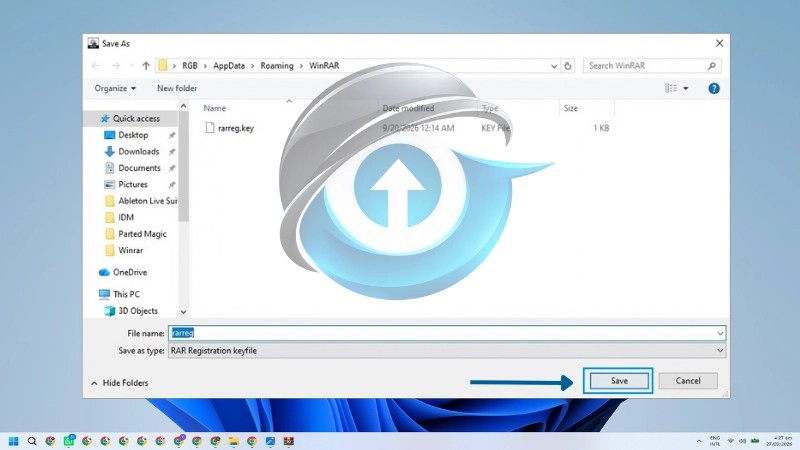Screen dimensions: 800x450
Task: Show hidden system tray icons
Action: [699, 441]
